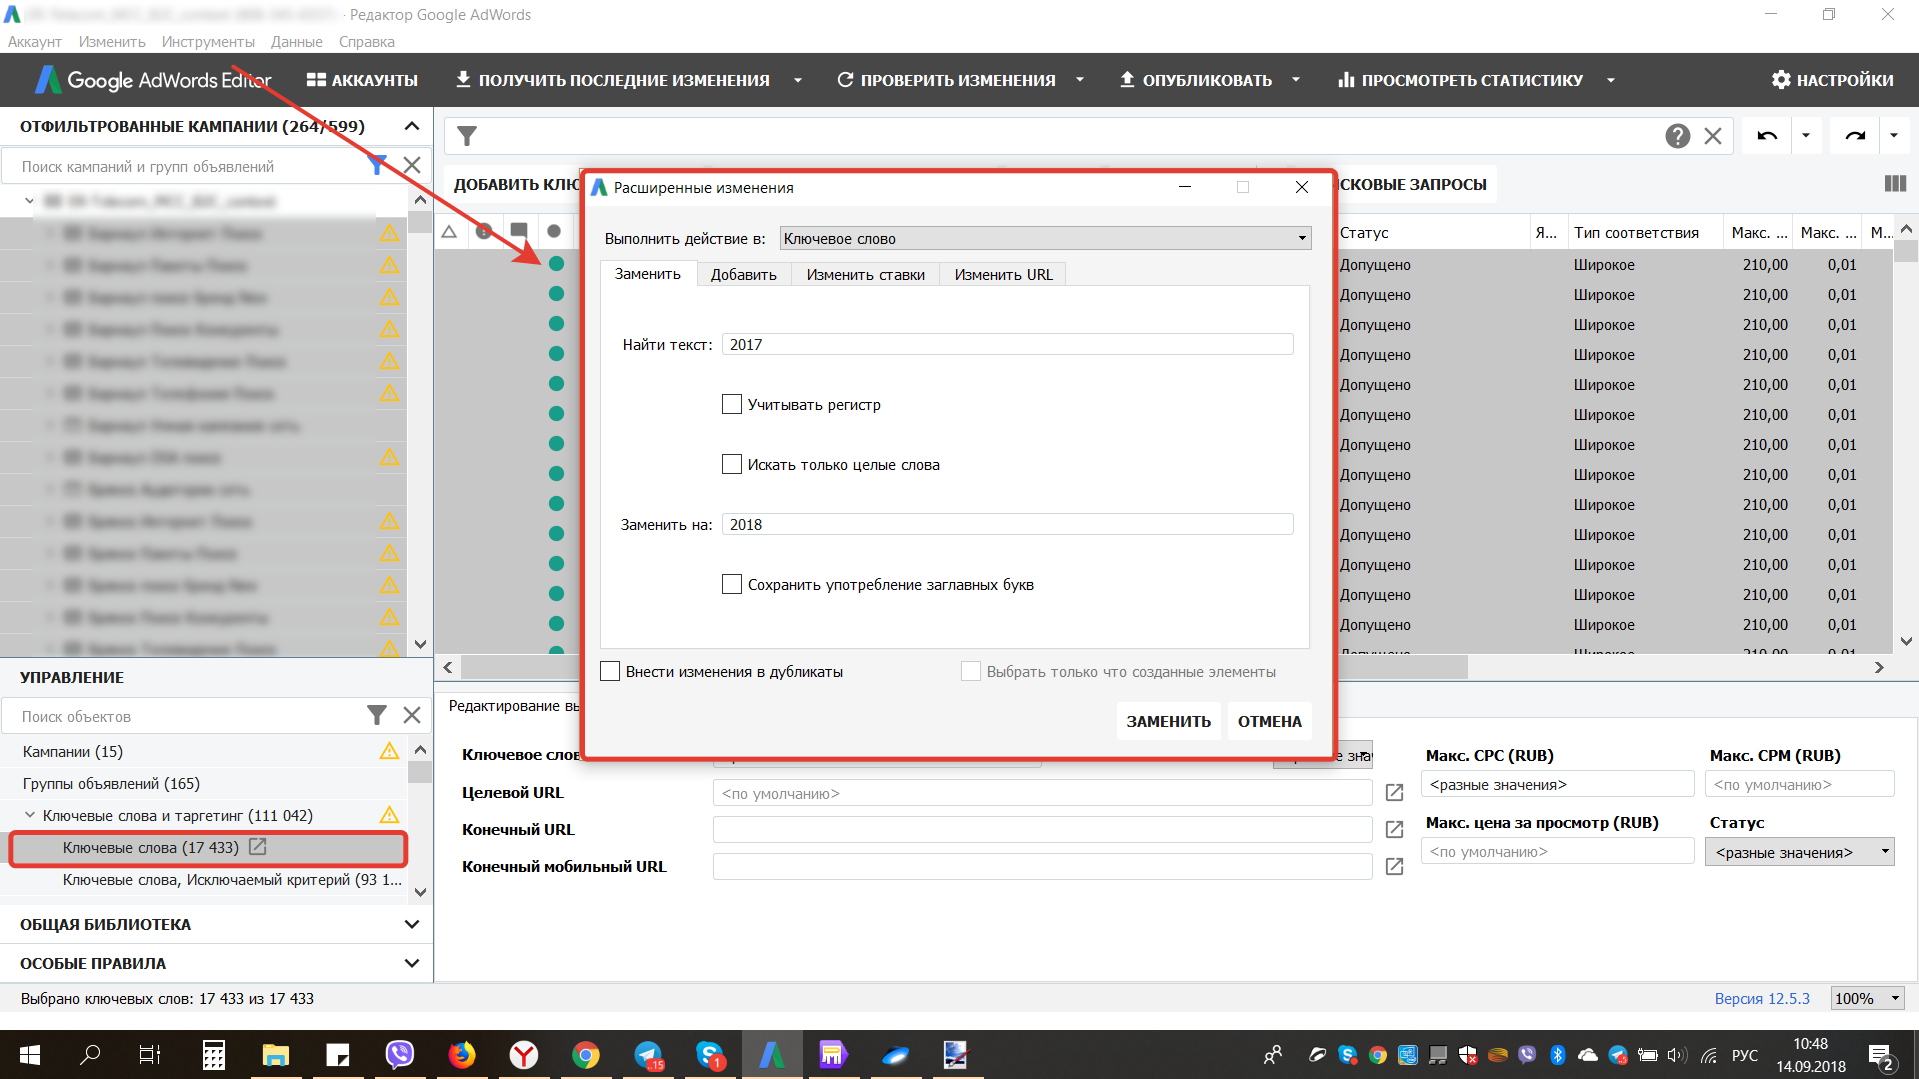Click Просмотреть статистику chart button
Screen dimensions: 1919x1079
pyautogui.click(x=1460, y=80)
